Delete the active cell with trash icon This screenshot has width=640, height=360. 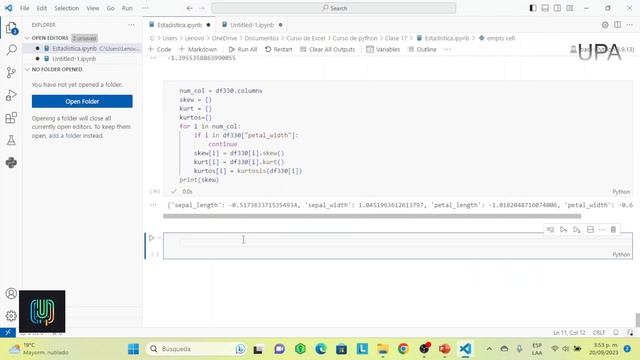(x=613, y=230)
